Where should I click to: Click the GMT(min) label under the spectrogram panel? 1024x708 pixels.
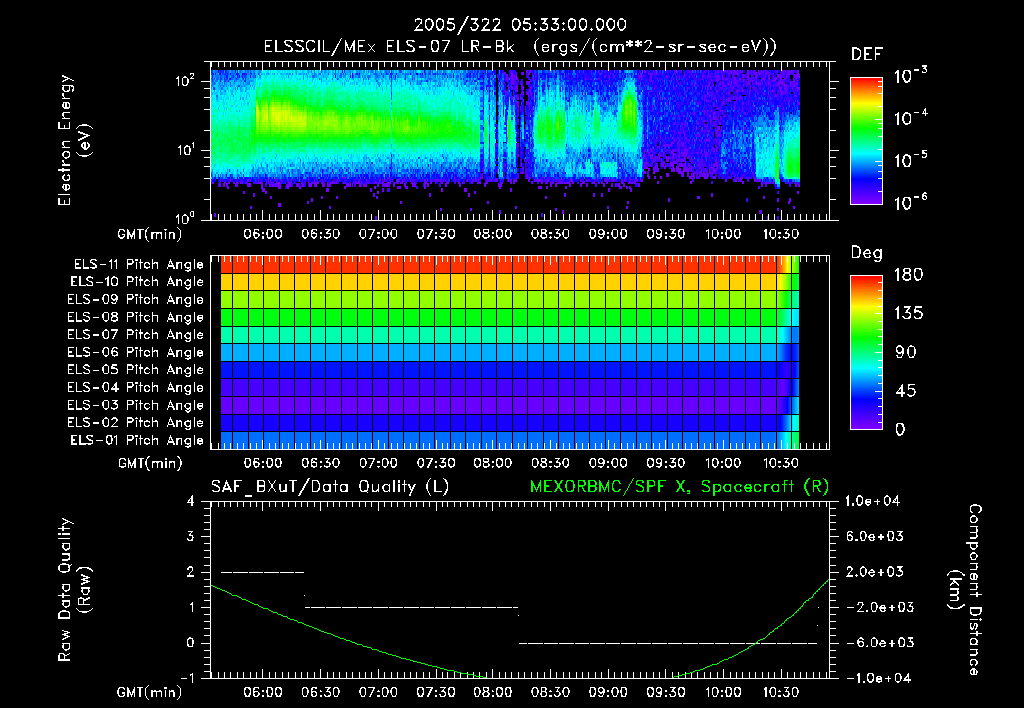[150, 234]
